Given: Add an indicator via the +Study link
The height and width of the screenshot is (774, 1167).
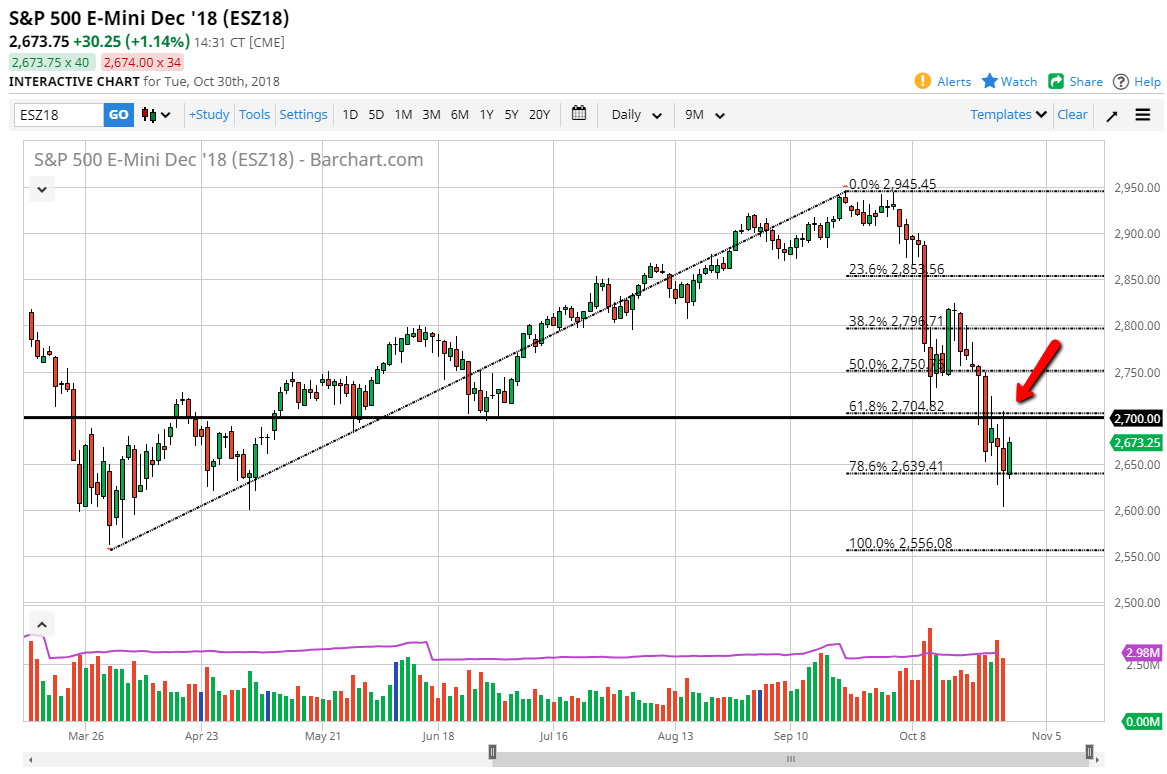Looking at the screenshot, I should (x=208, y=114).
